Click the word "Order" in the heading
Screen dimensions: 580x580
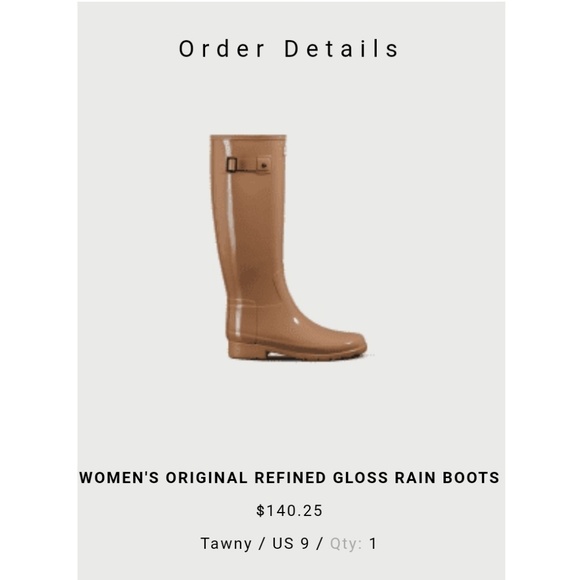click(x=222, y=49)
